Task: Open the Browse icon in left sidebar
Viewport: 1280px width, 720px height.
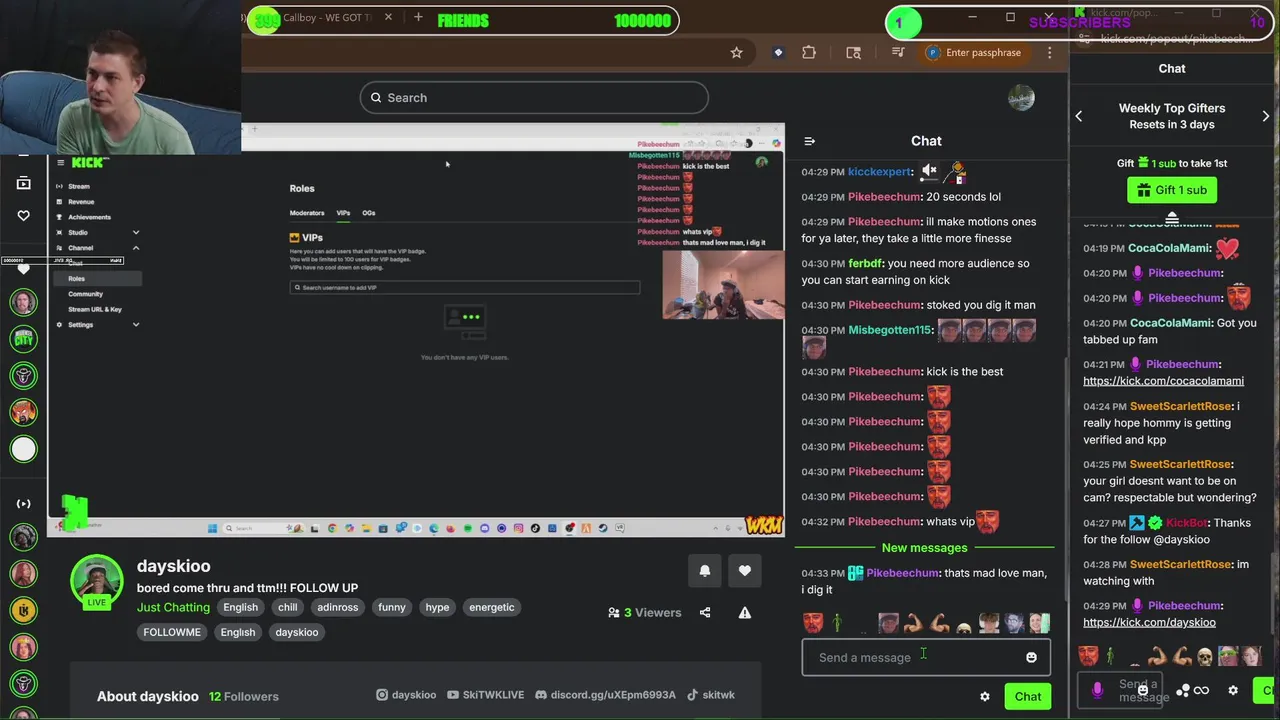Action: 24,183
